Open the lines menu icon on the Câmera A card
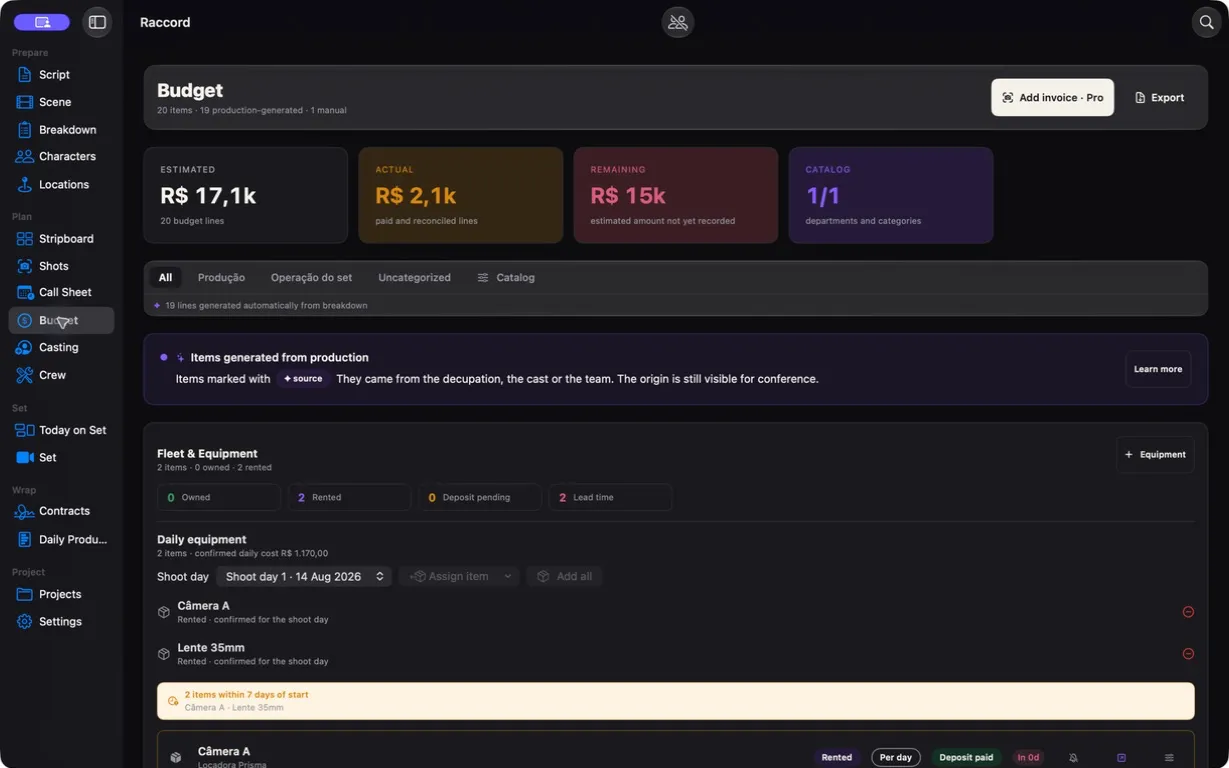This screenshot has width=1229, height=768. [x=1169, y=758]
